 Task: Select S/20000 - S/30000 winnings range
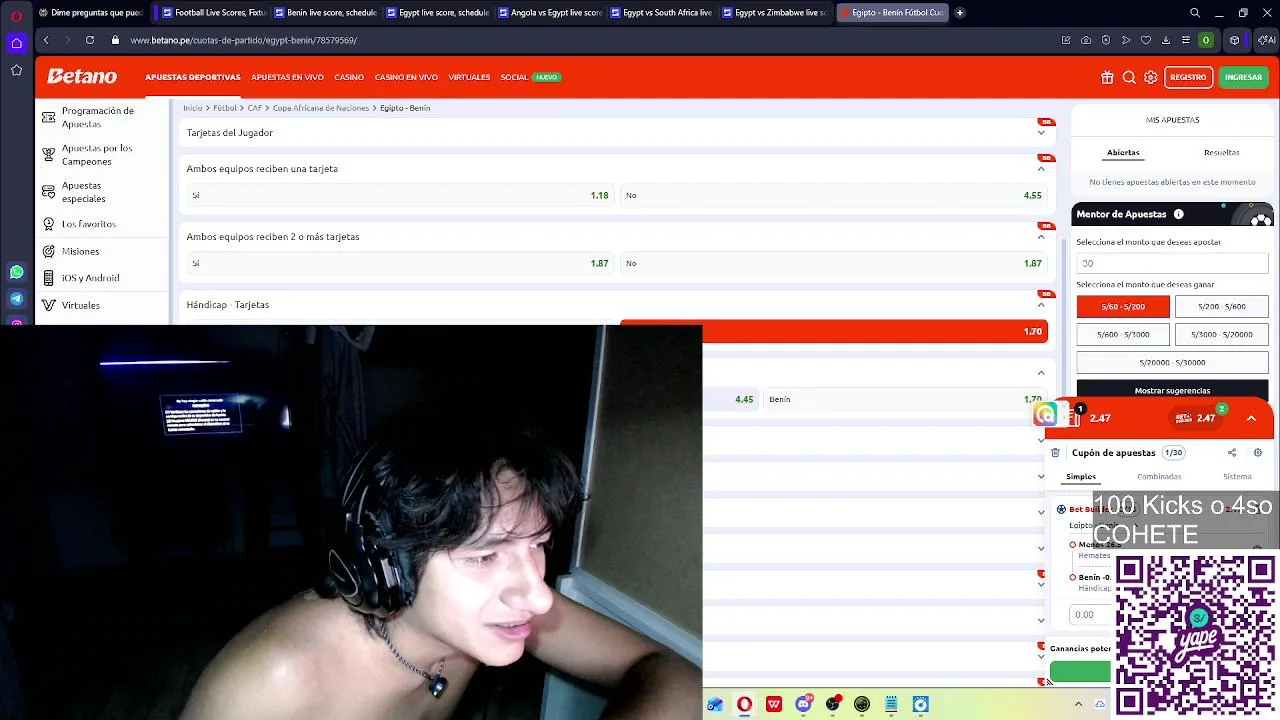[1172, 363]
